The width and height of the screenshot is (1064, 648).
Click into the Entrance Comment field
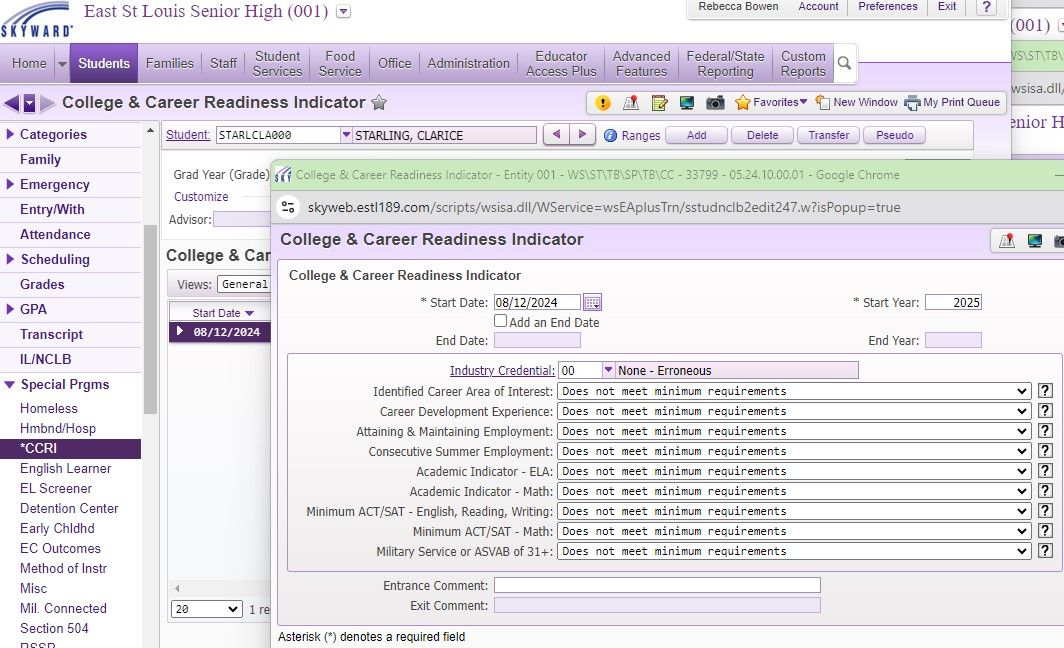(x=656, y=585)
